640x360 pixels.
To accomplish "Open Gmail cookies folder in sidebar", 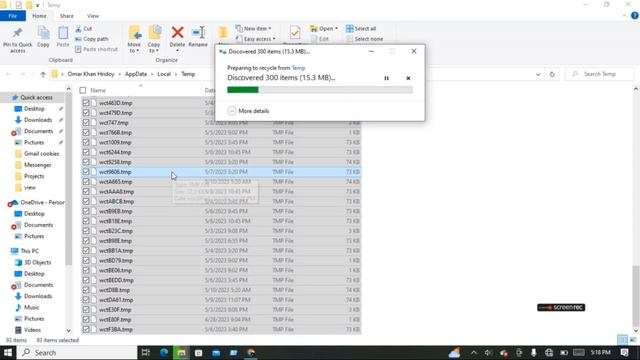I will click(41, 154).
